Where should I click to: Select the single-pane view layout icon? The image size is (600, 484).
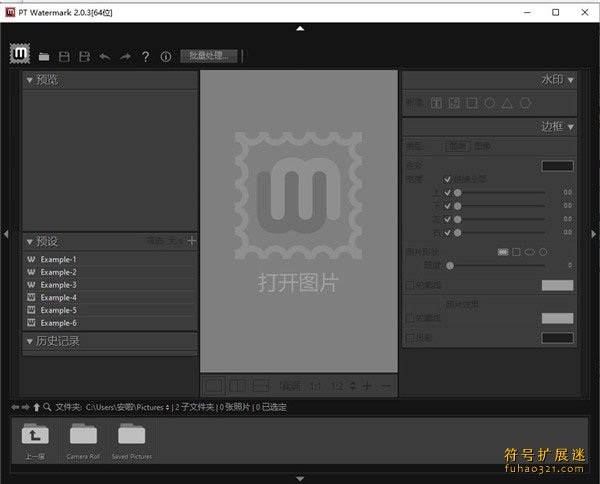[214, 386]
